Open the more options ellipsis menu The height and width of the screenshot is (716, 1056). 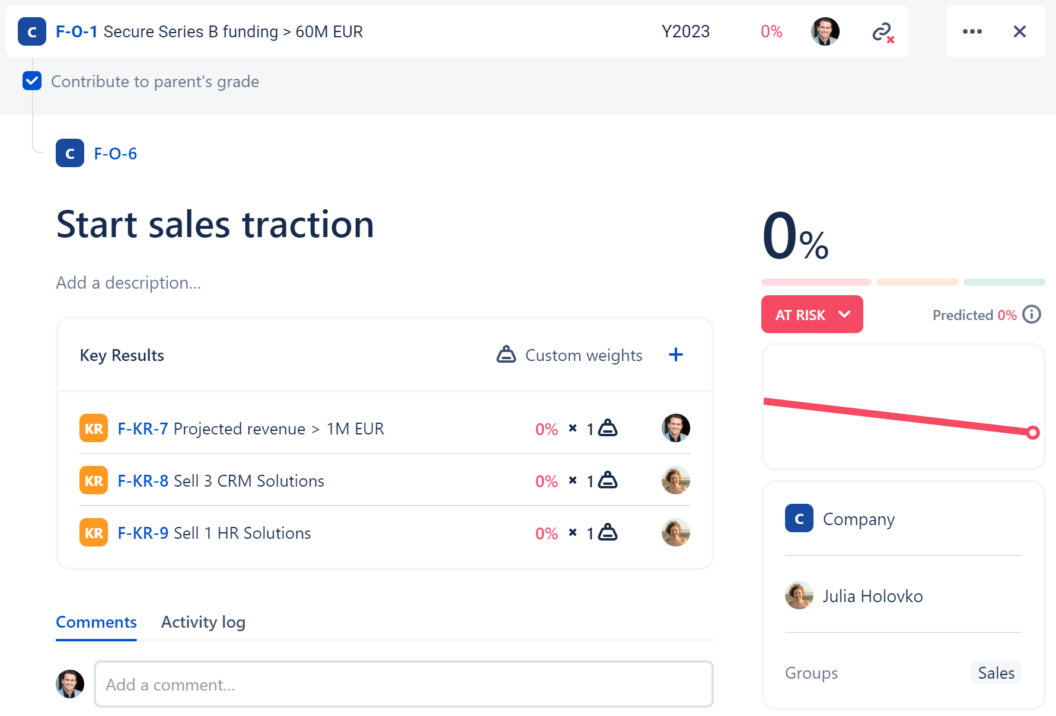971,31
